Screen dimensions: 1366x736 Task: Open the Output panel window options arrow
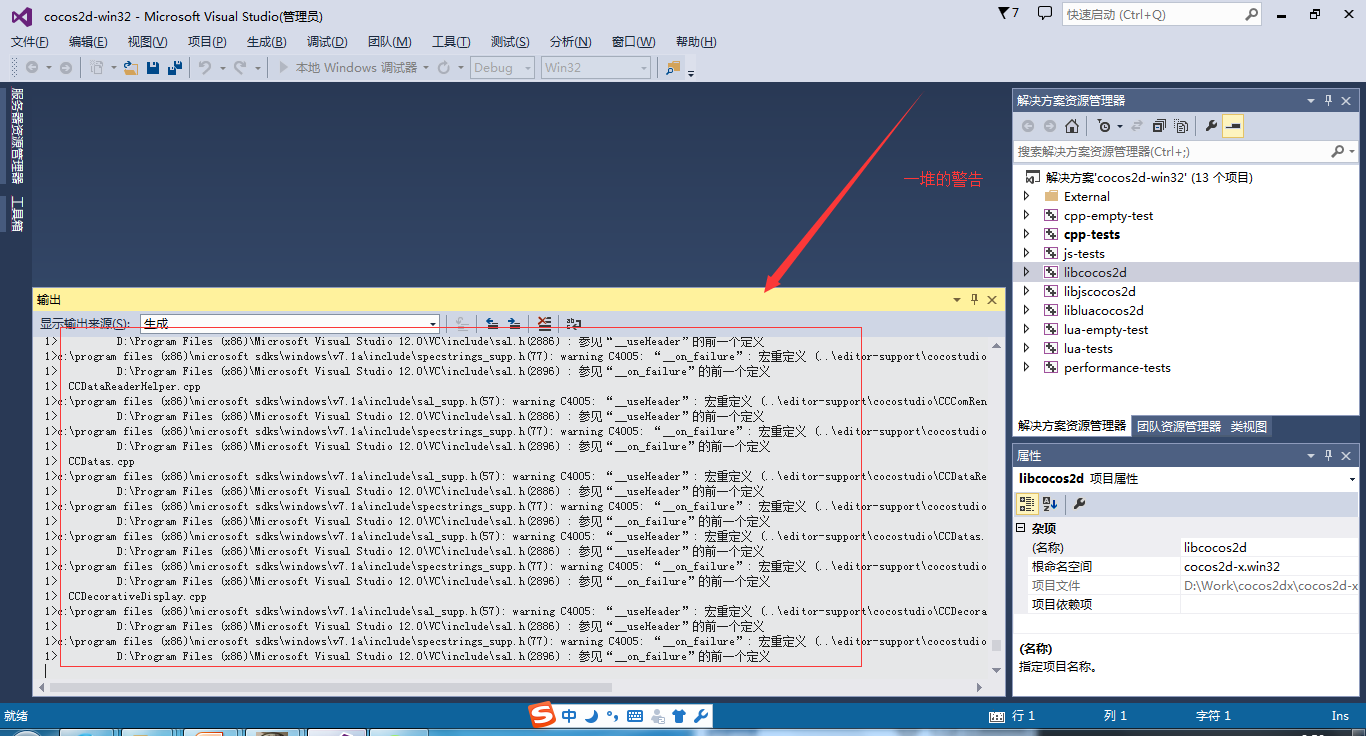956,299
